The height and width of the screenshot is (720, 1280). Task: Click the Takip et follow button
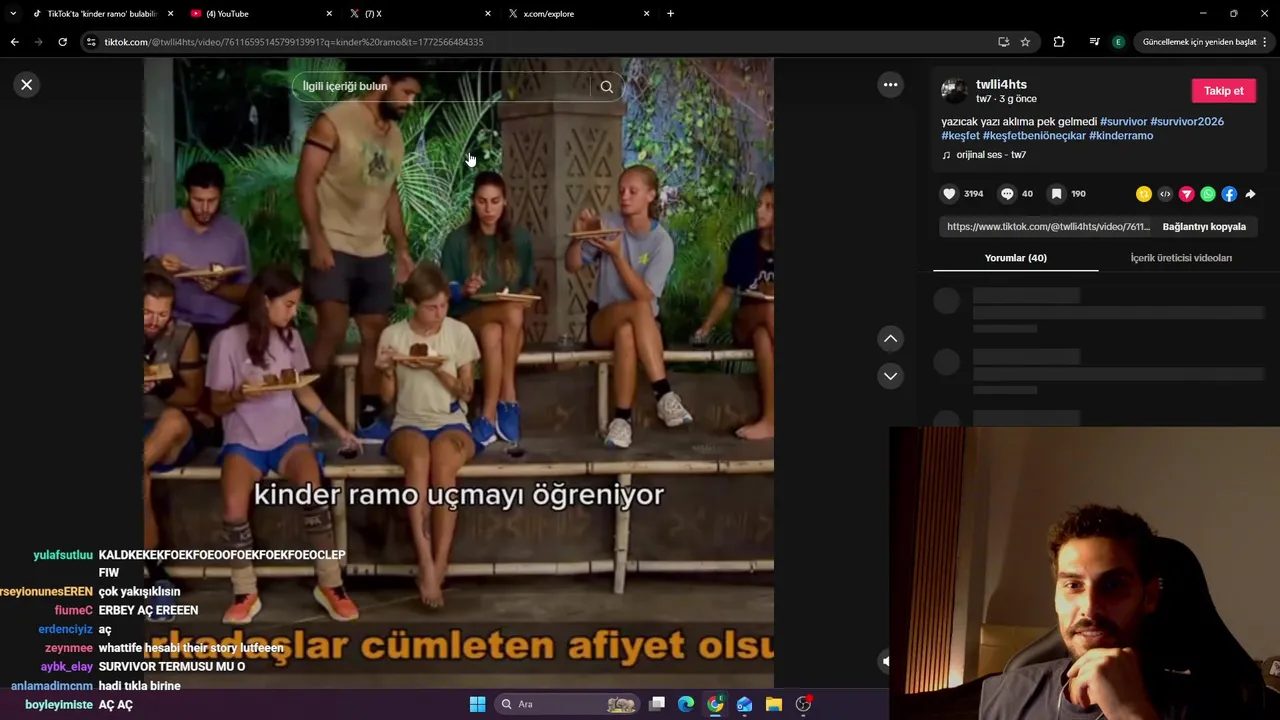coord(1223,91)
